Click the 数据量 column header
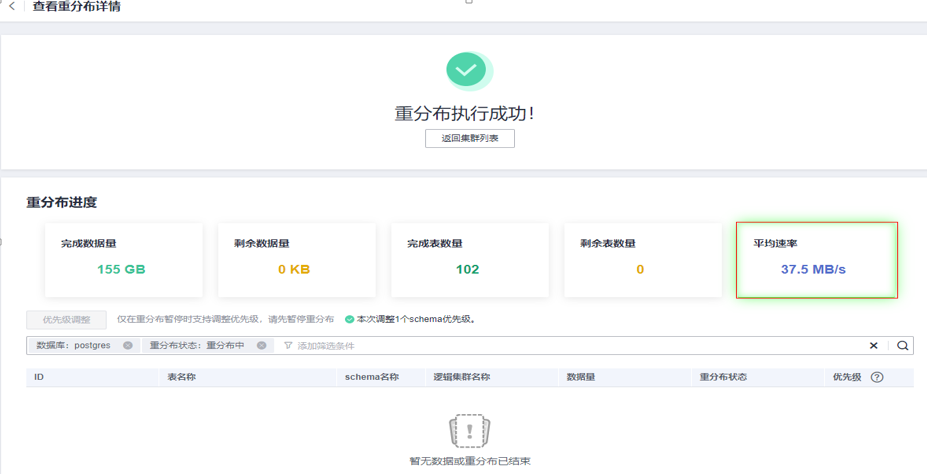 pyautogui.click(x=581, y=378)
